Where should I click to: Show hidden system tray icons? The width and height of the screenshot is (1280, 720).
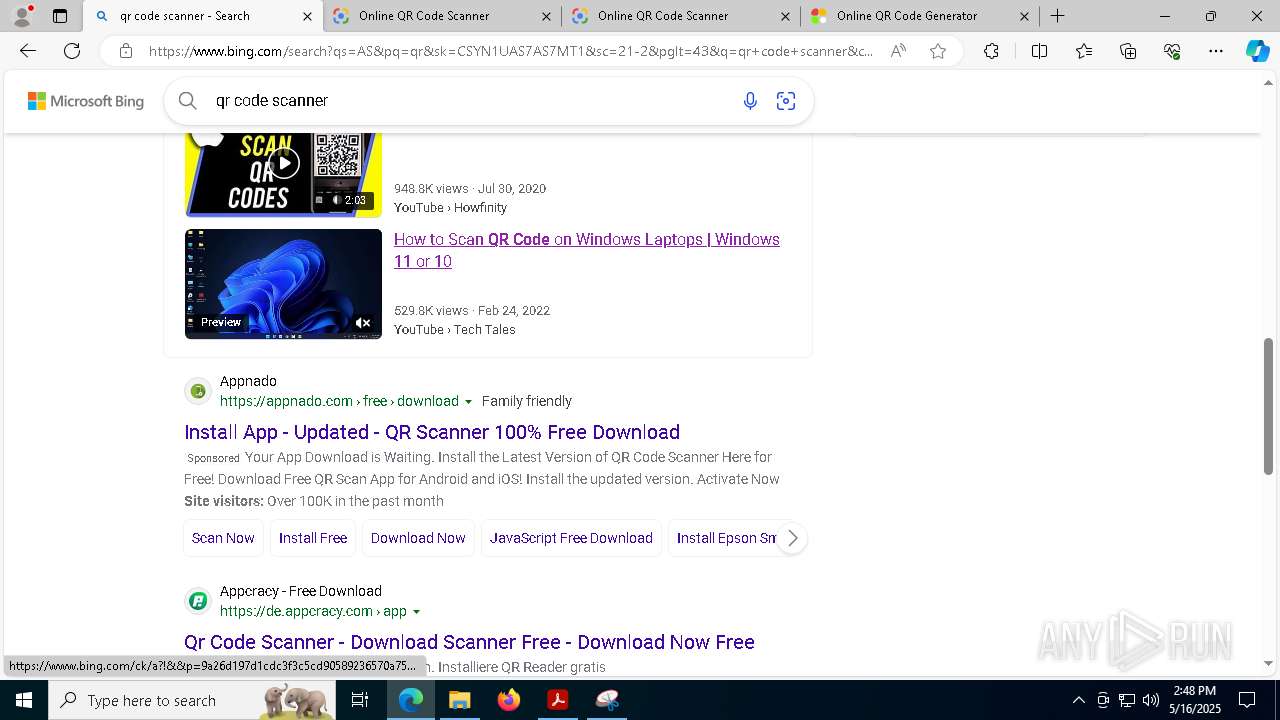(x=1078, y=700)
